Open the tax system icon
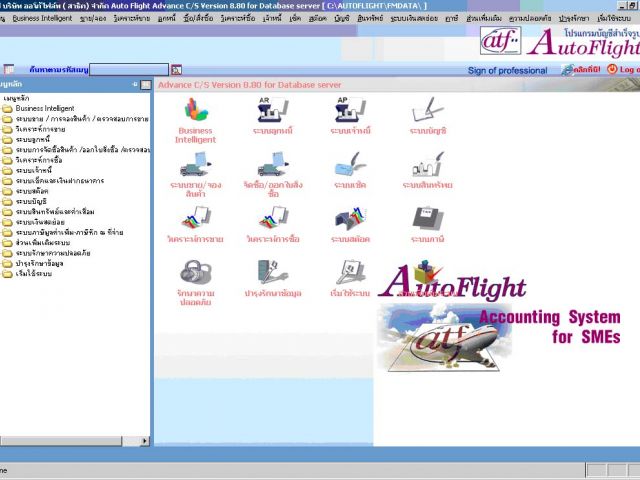The width and height of the screenshot is (640, 480). click(427, 218)
